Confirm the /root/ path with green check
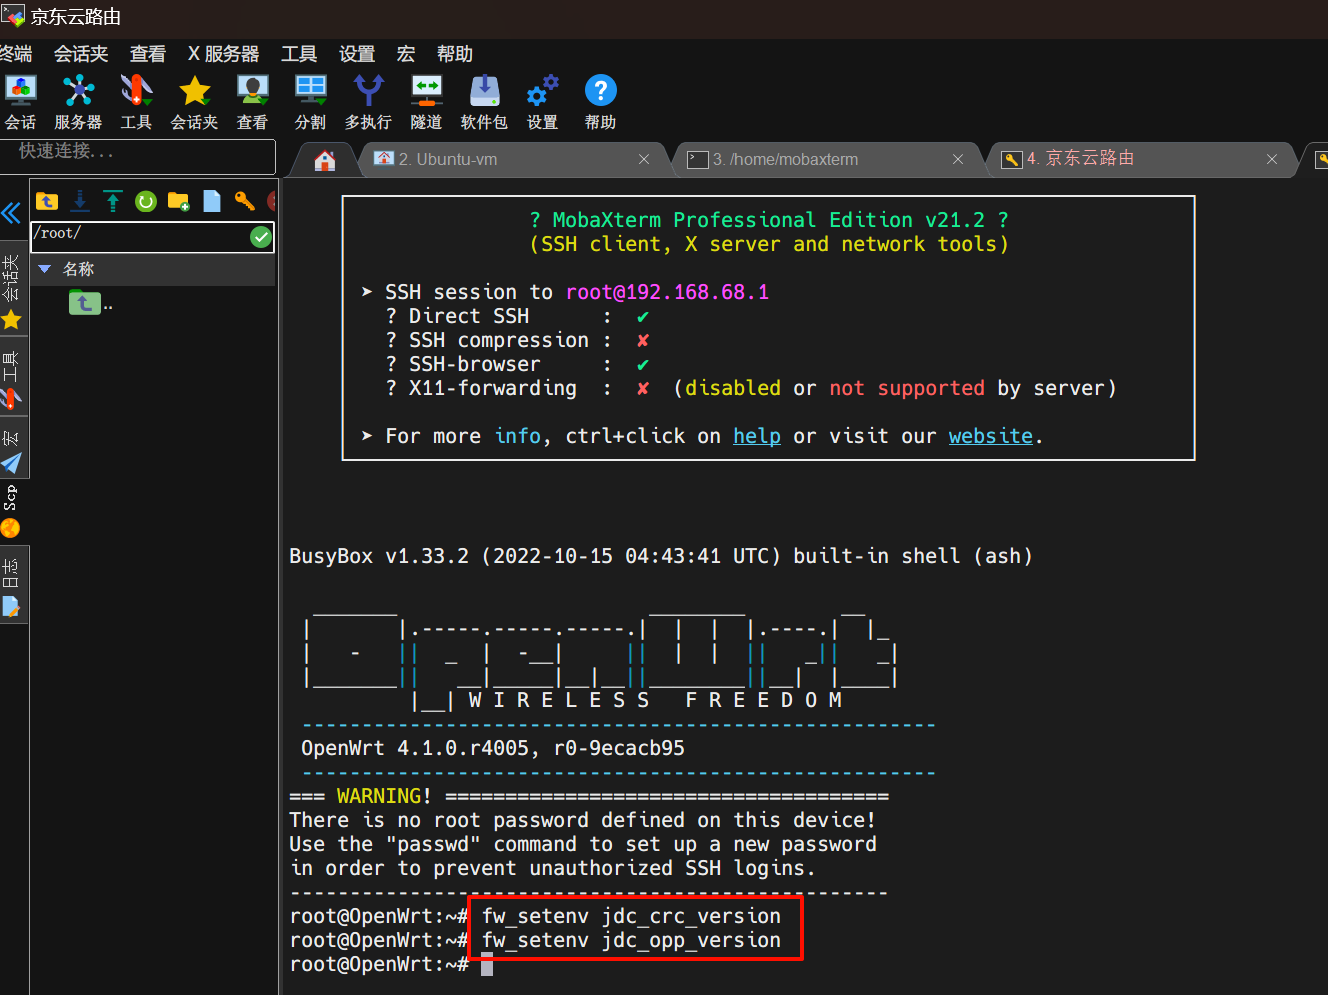 [x=261, y=237]
